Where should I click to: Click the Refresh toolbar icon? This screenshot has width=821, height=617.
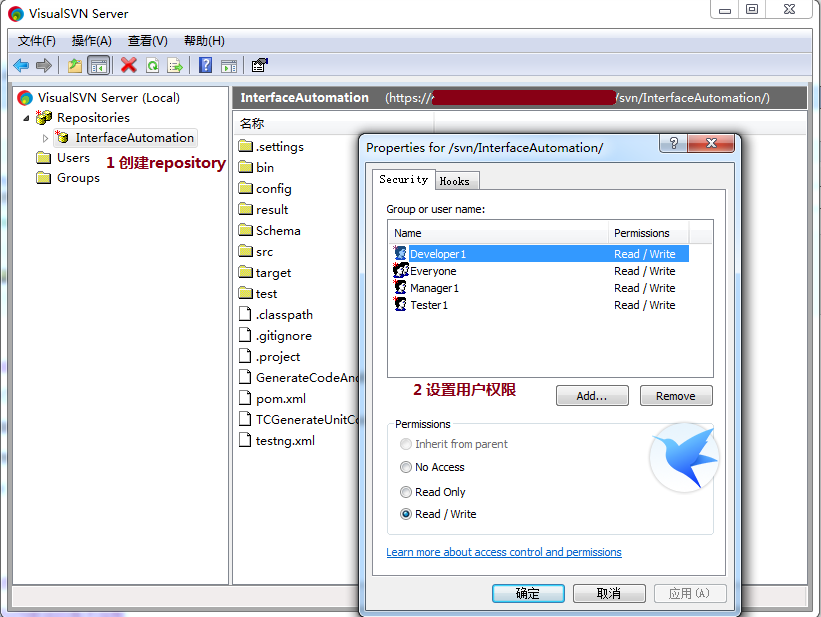[152, 65]
